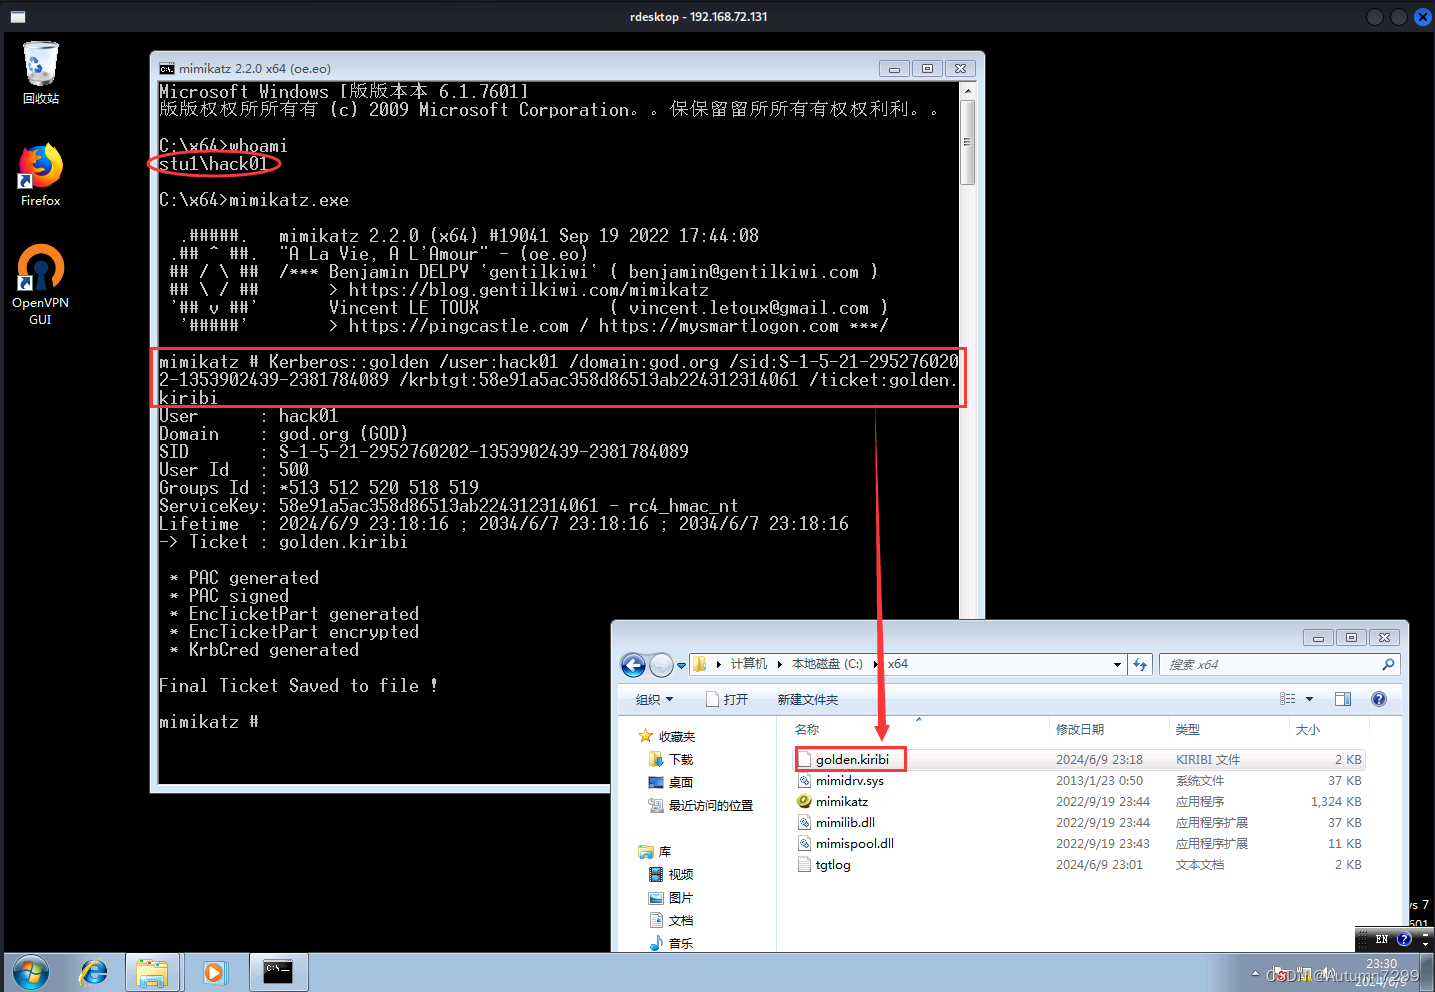This screenshot has height=992, width=1435.
Task: Click the language bar help icon
Action: [1404, 939]
